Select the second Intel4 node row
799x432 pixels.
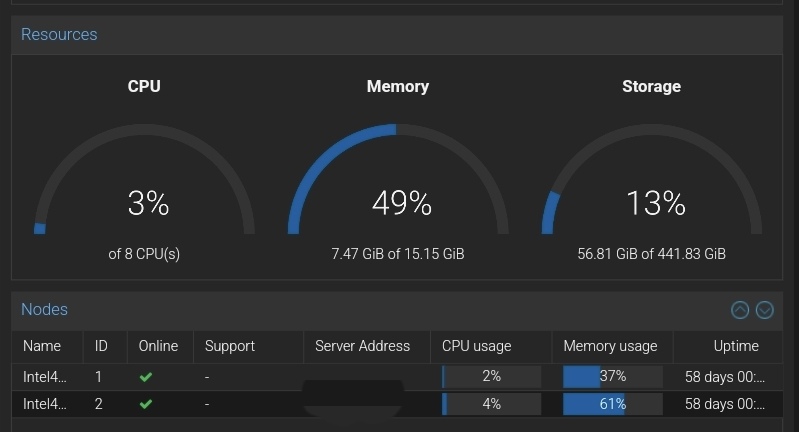(397, 404)
